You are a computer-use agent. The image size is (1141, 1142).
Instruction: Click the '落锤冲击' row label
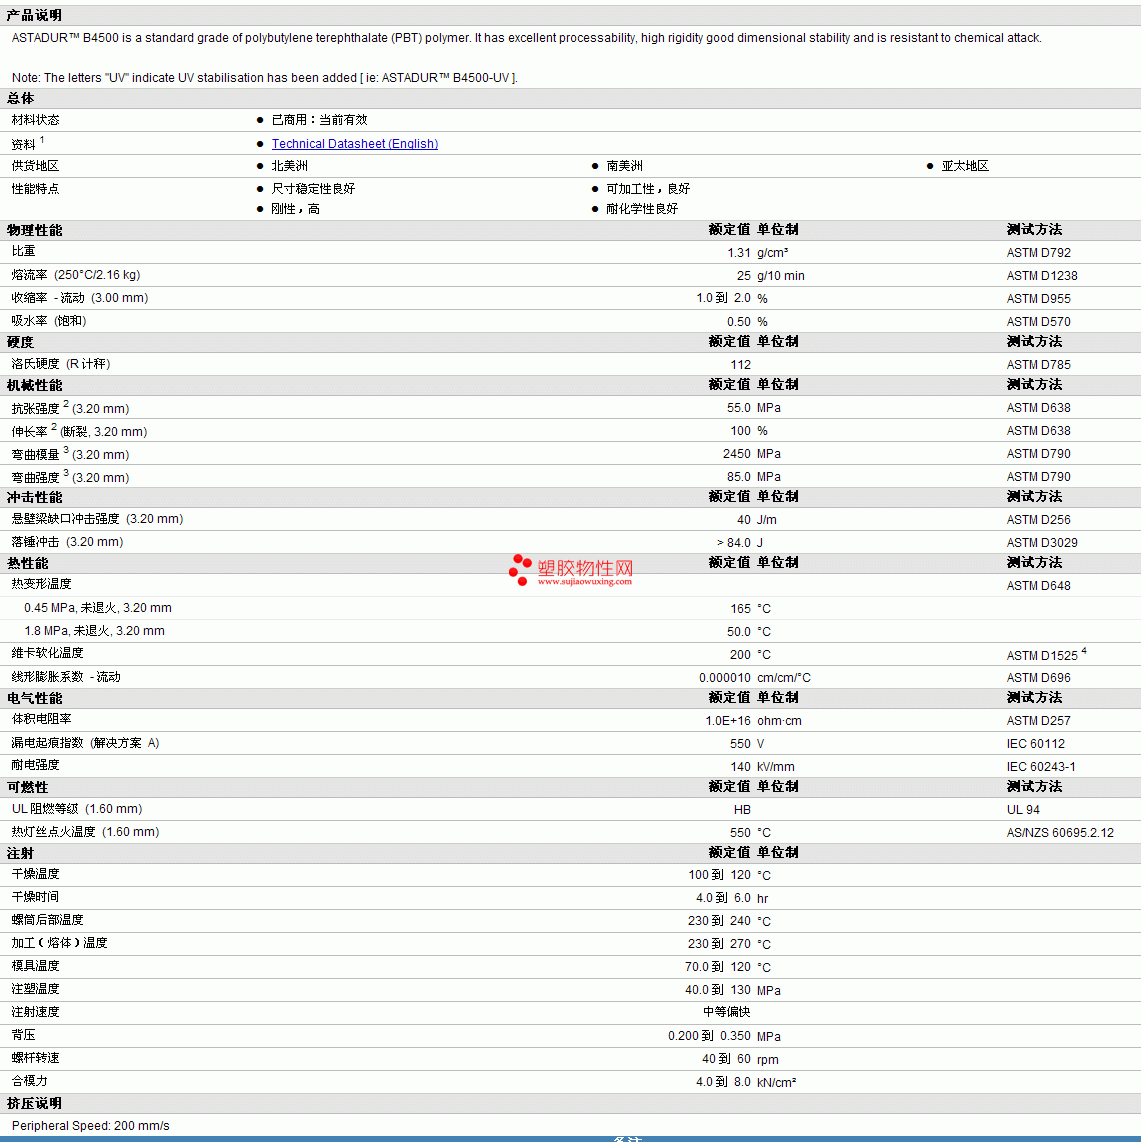coord(36,542)
